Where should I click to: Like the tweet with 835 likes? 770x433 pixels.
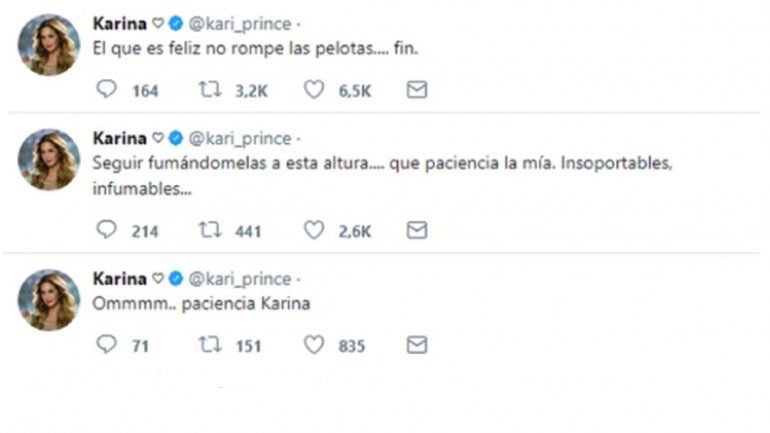point(314,345)
